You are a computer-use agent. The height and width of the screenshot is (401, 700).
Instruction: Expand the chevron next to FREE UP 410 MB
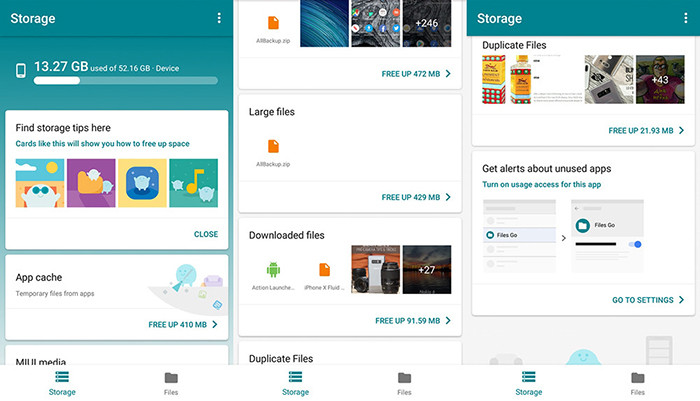214,324
